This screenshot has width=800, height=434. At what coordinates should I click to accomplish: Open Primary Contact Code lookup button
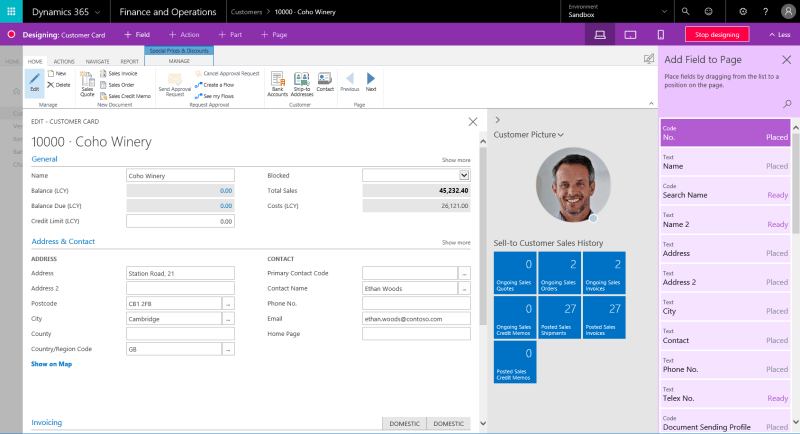[464, 273]
